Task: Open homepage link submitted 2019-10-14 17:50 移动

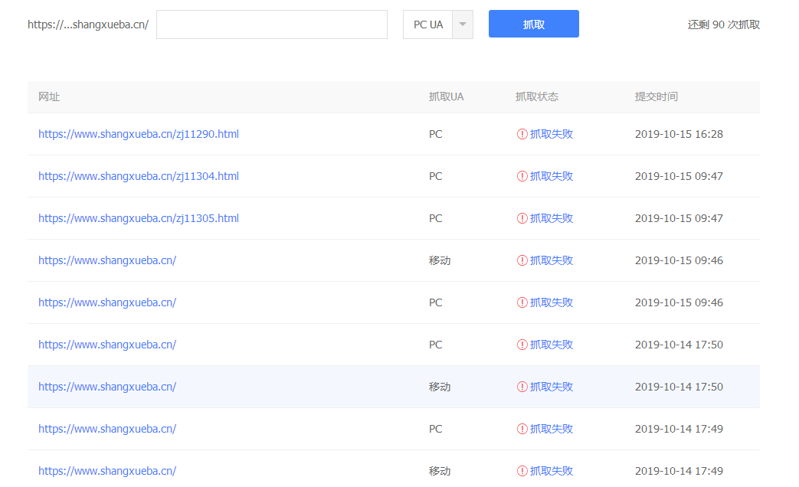Action: coord(108,387)
